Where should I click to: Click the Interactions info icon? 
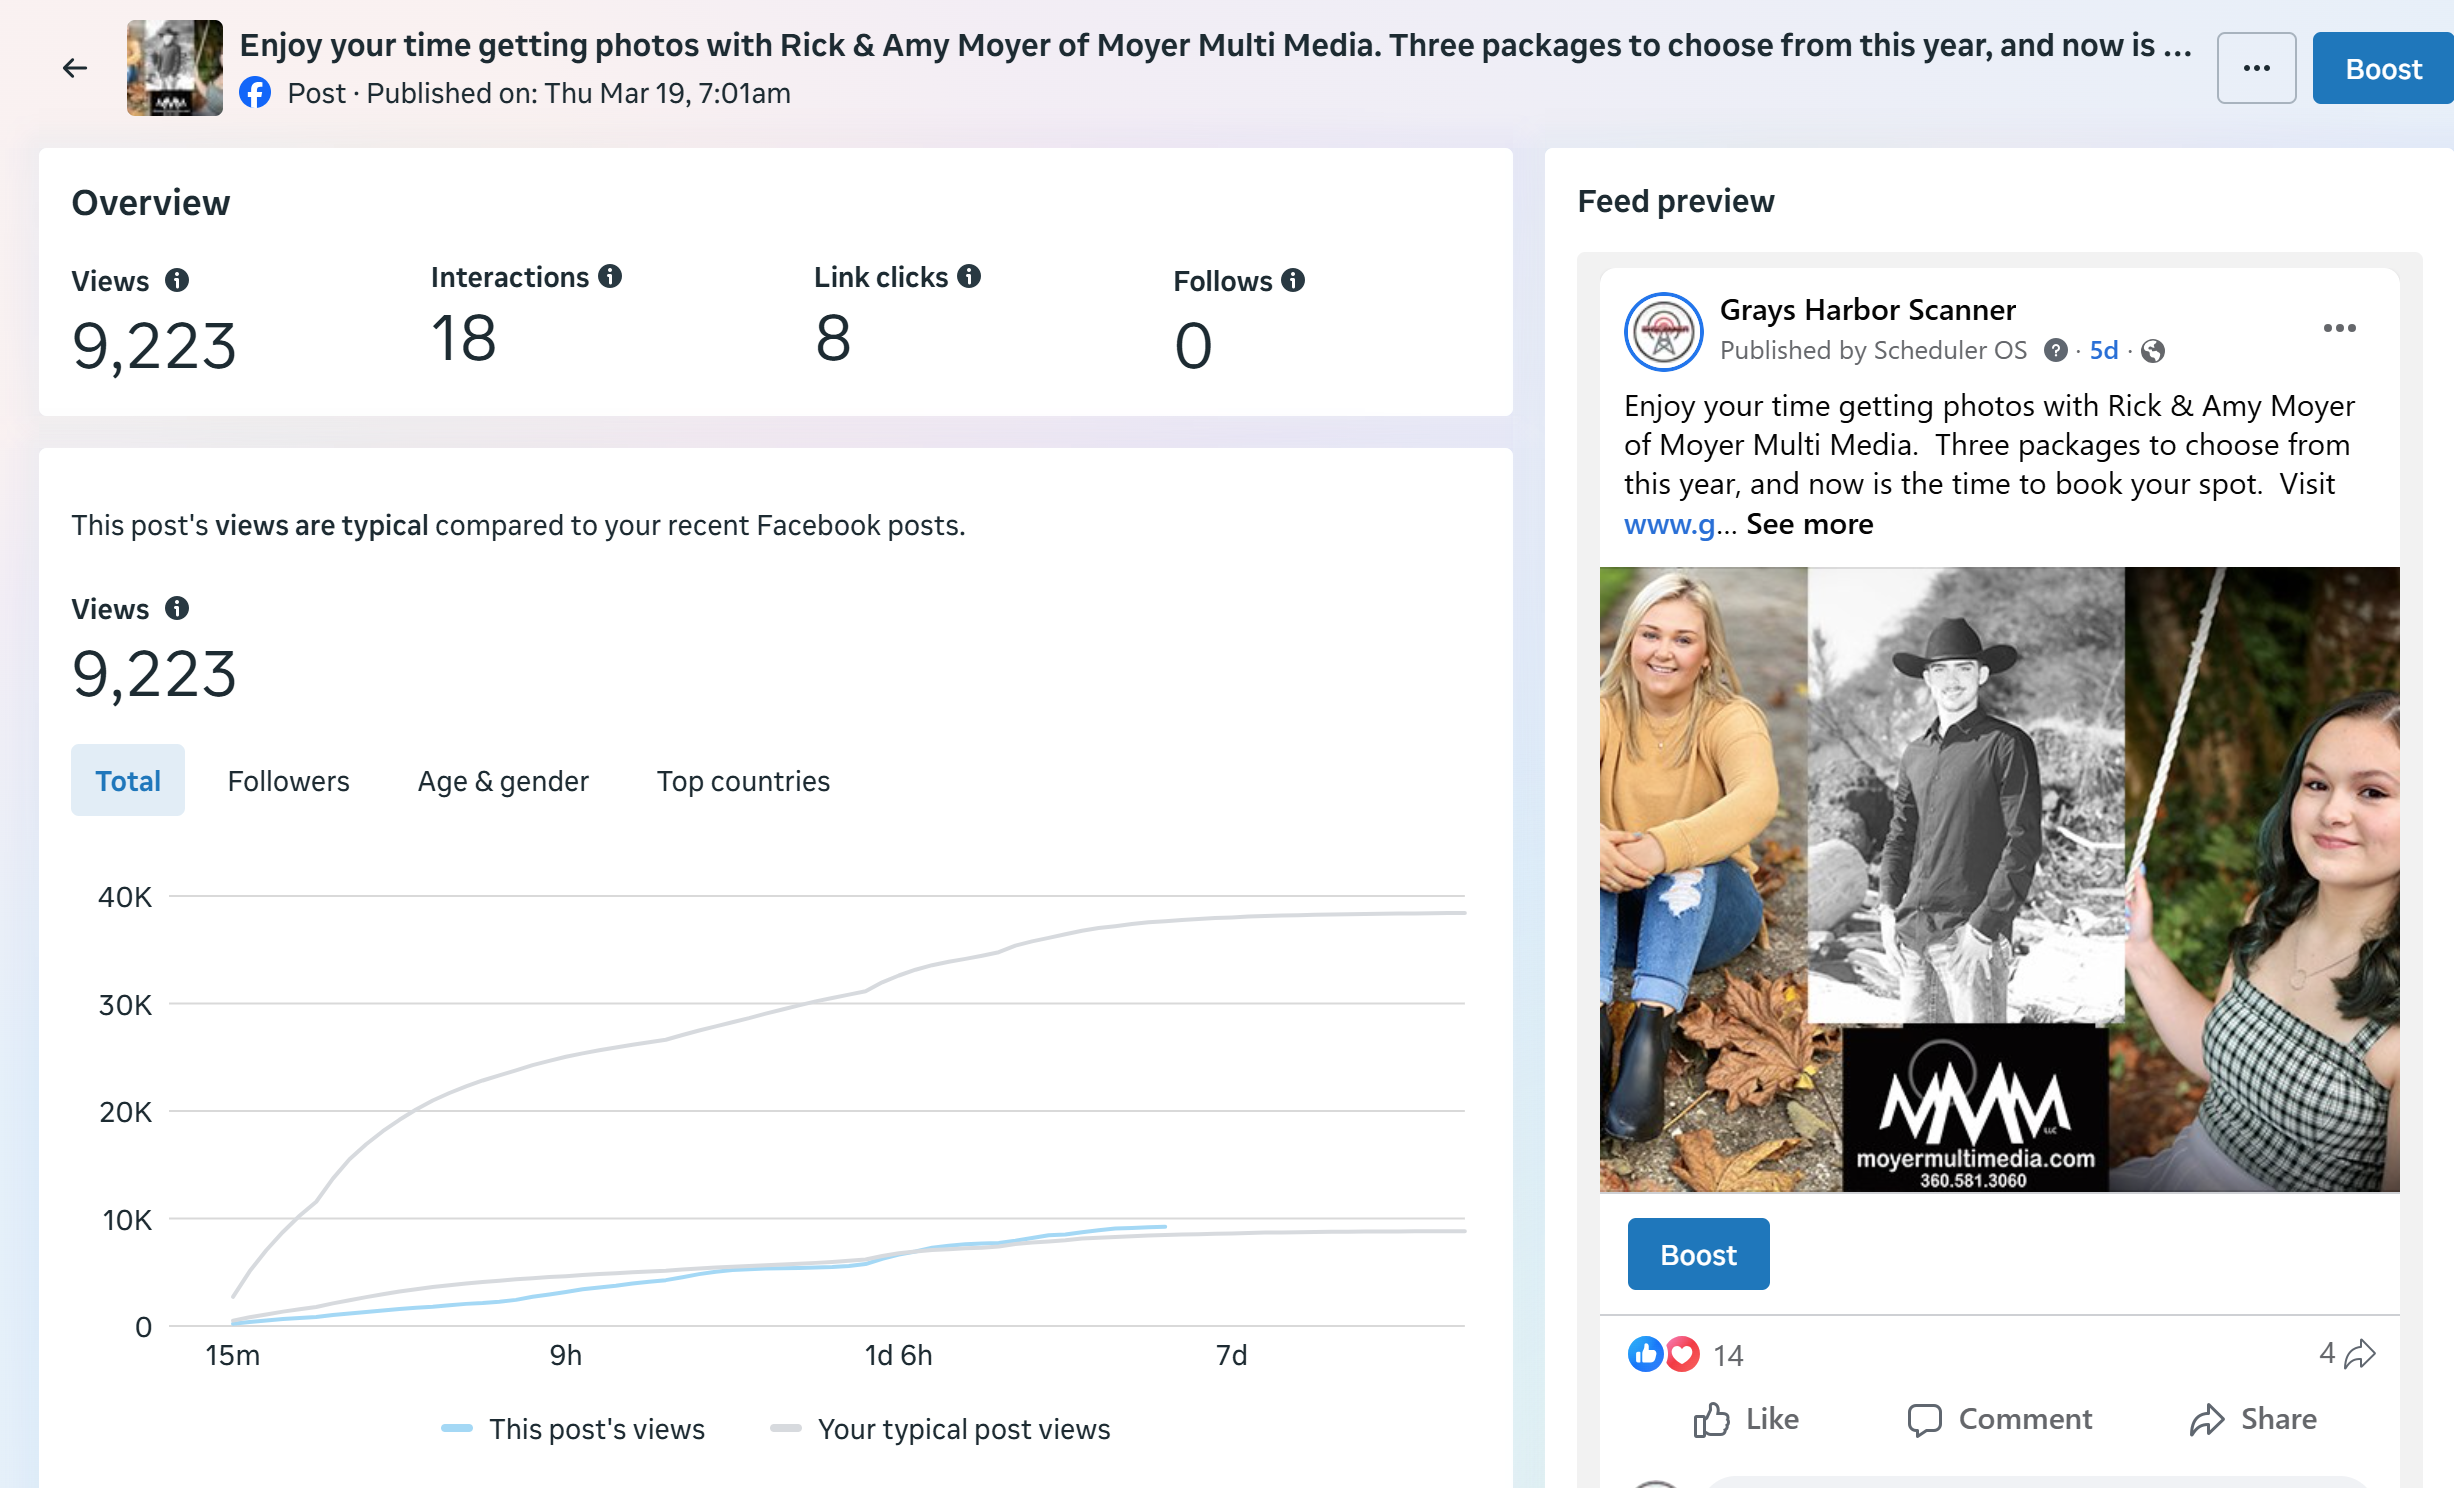tap(610, 277)
